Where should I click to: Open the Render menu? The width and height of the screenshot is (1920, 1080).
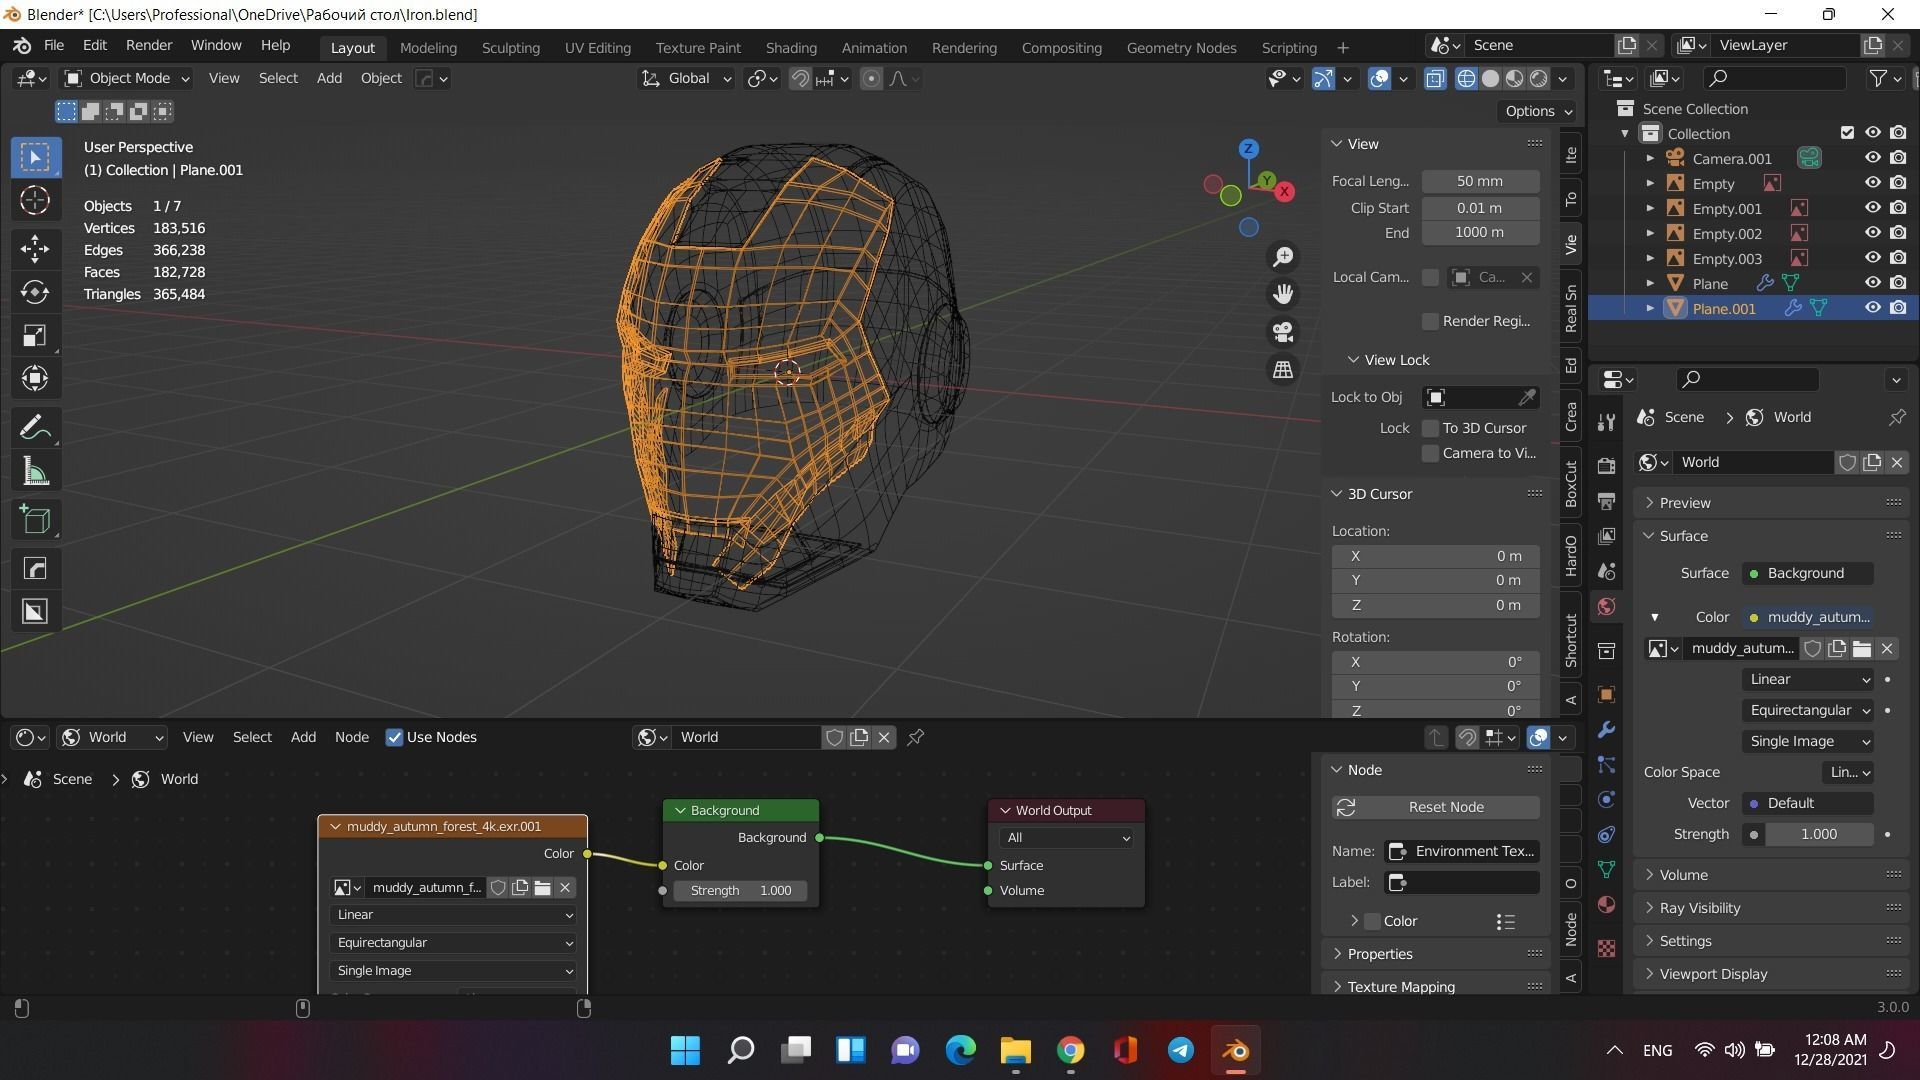[149, 46]
